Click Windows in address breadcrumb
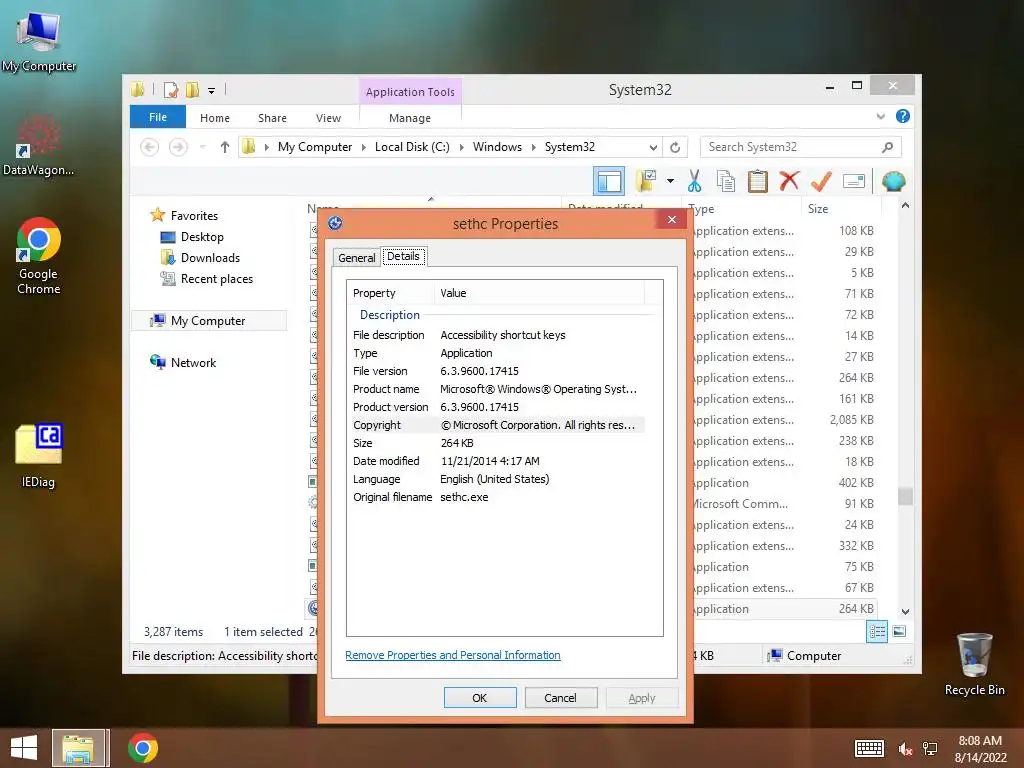The width and height of the screenshot is (1024, 768). 497,147
